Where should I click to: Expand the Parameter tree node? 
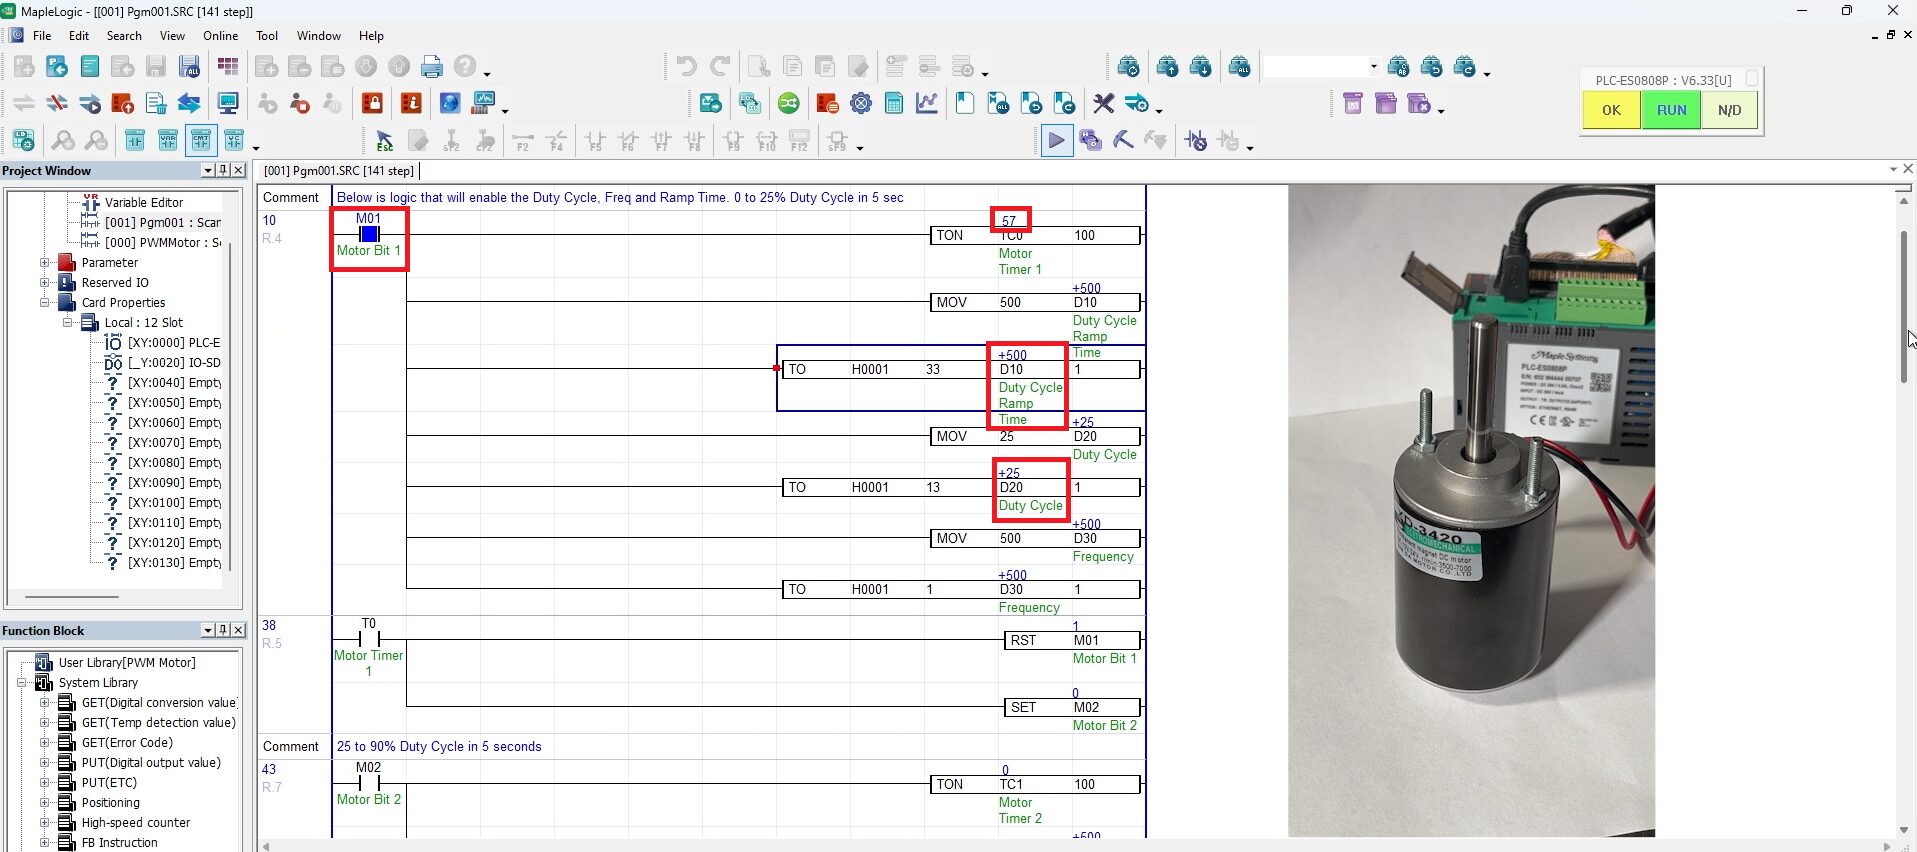coord(45,263)
